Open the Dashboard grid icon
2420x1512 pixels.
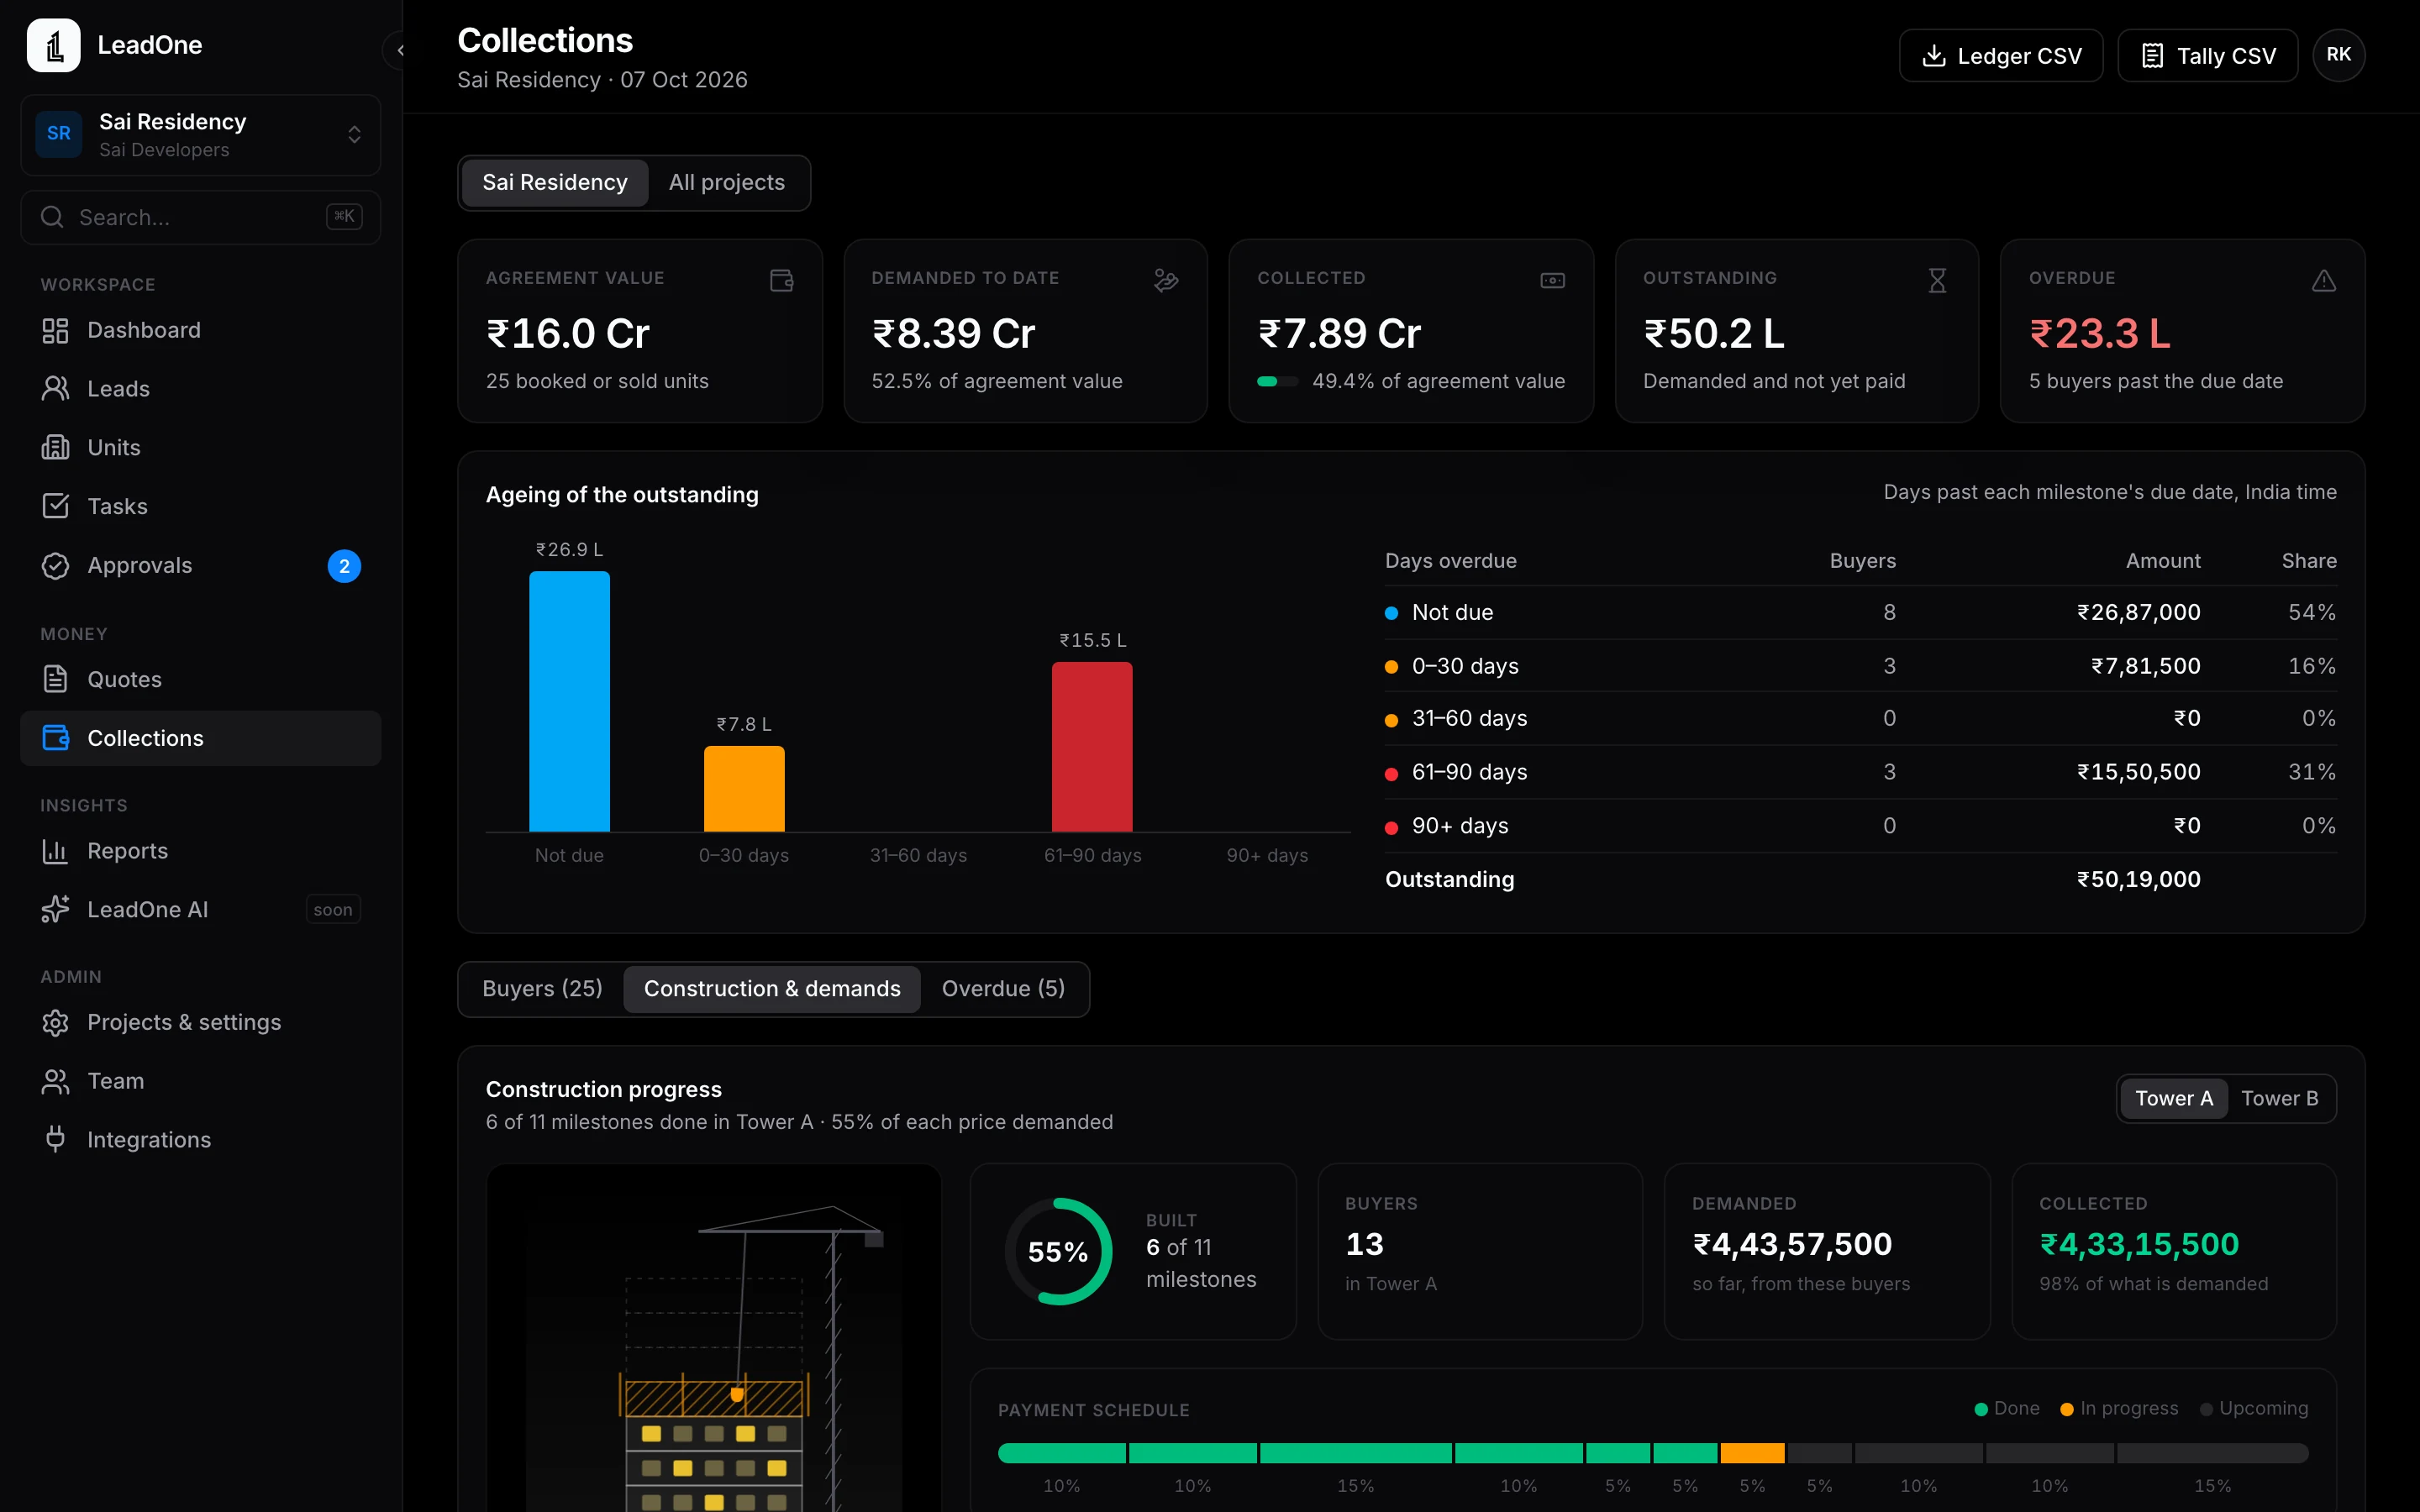click(55, 330)
